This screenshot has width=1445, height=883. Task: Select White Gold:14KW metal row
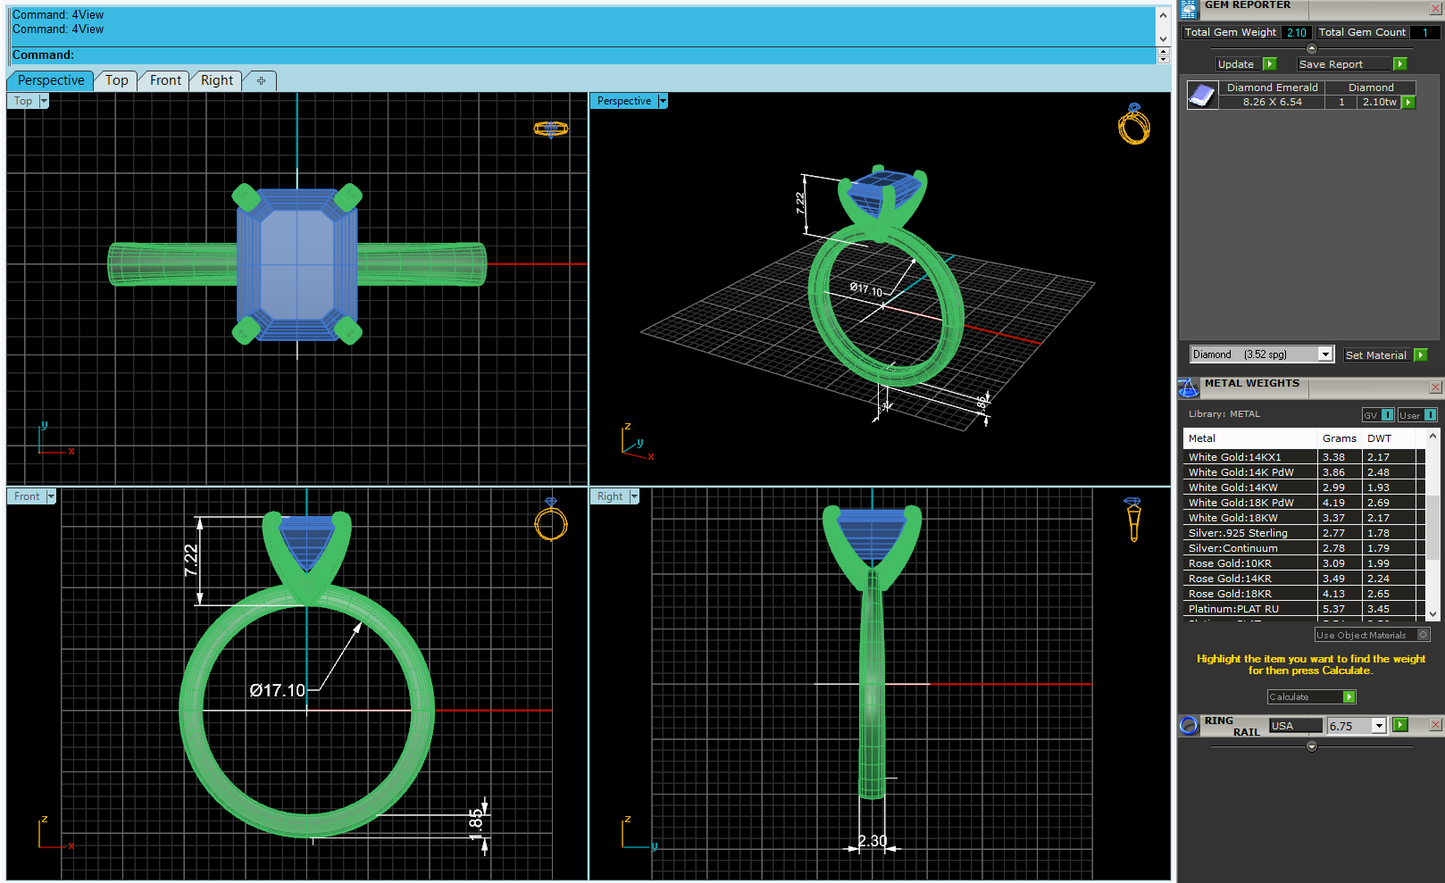1304,487
